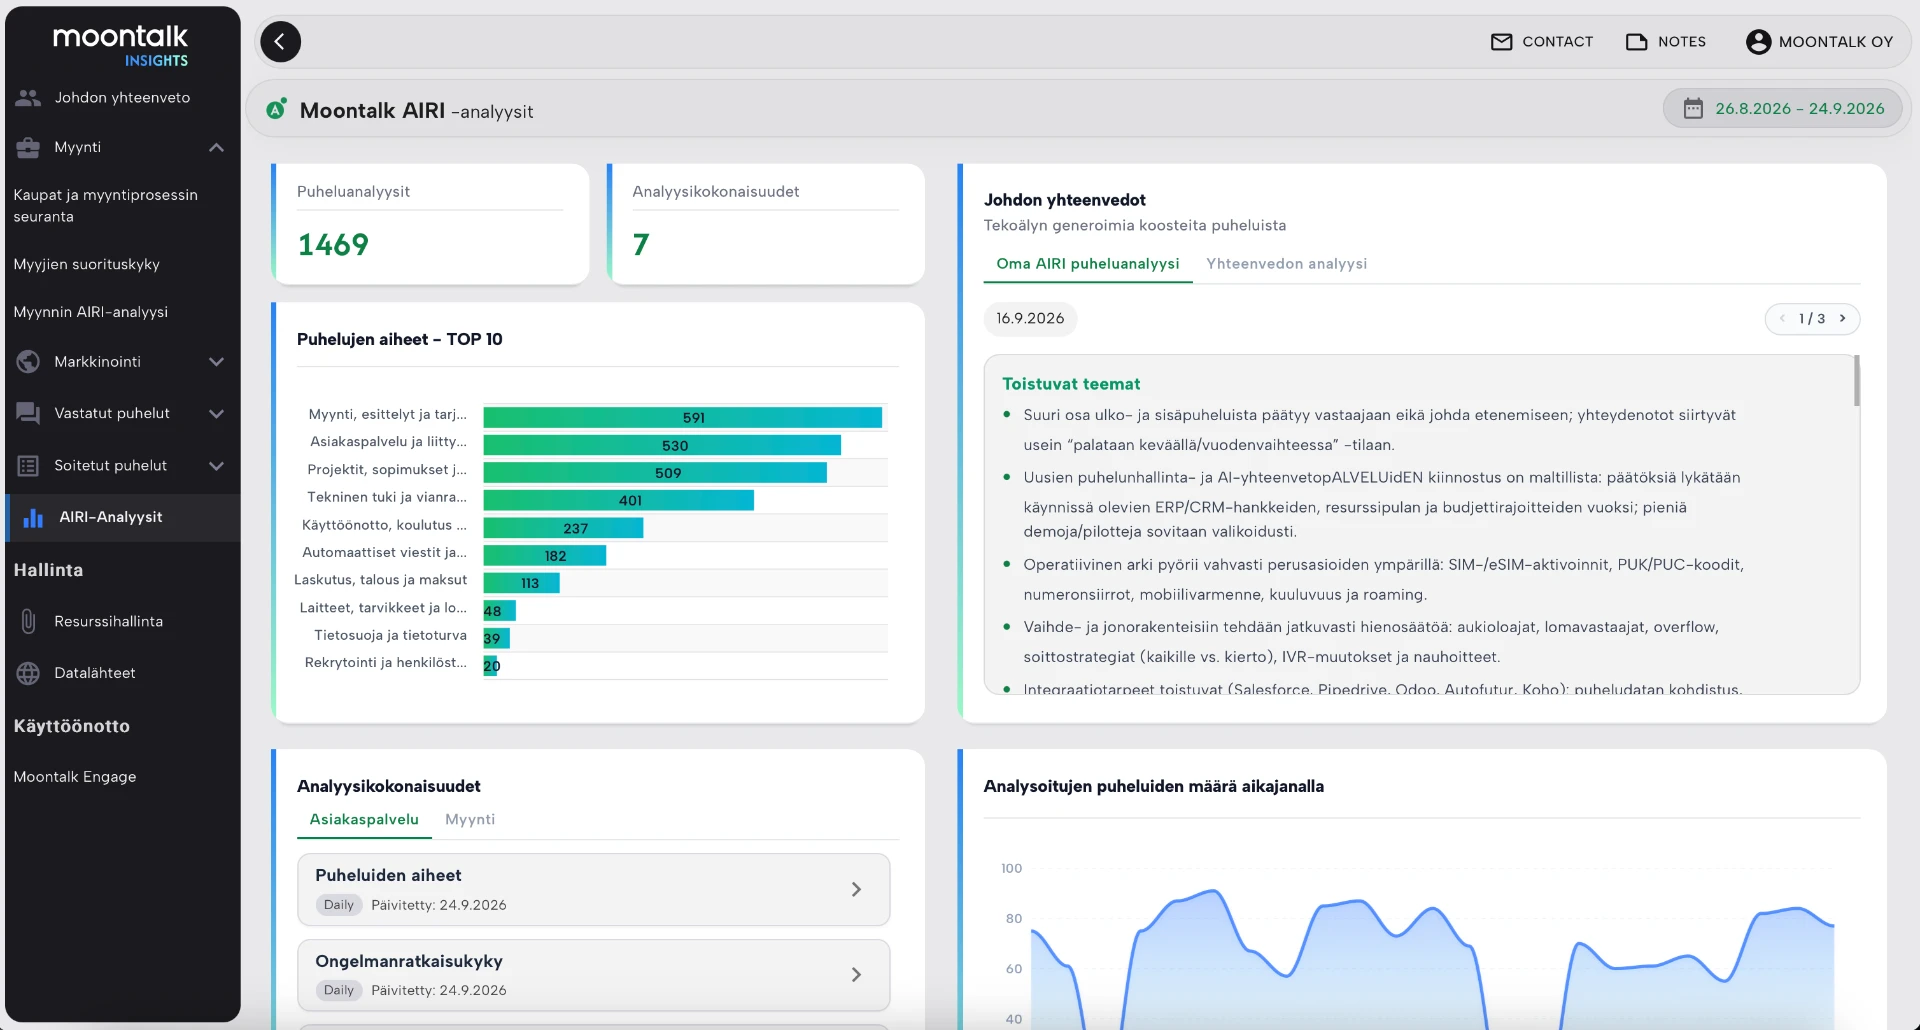Open Moontalk Engage link

[x=75, y=777]
